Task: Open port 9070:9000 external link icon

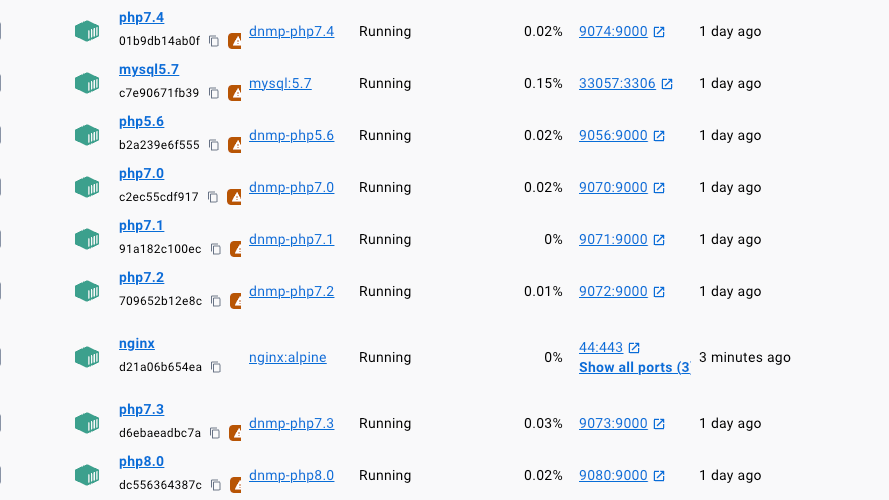Action: 659,188
